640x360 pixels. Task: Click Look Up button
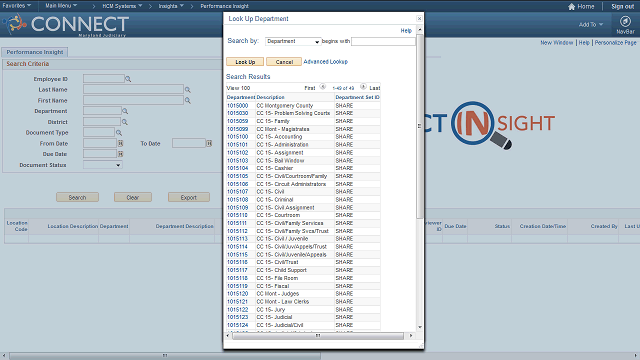245,62
